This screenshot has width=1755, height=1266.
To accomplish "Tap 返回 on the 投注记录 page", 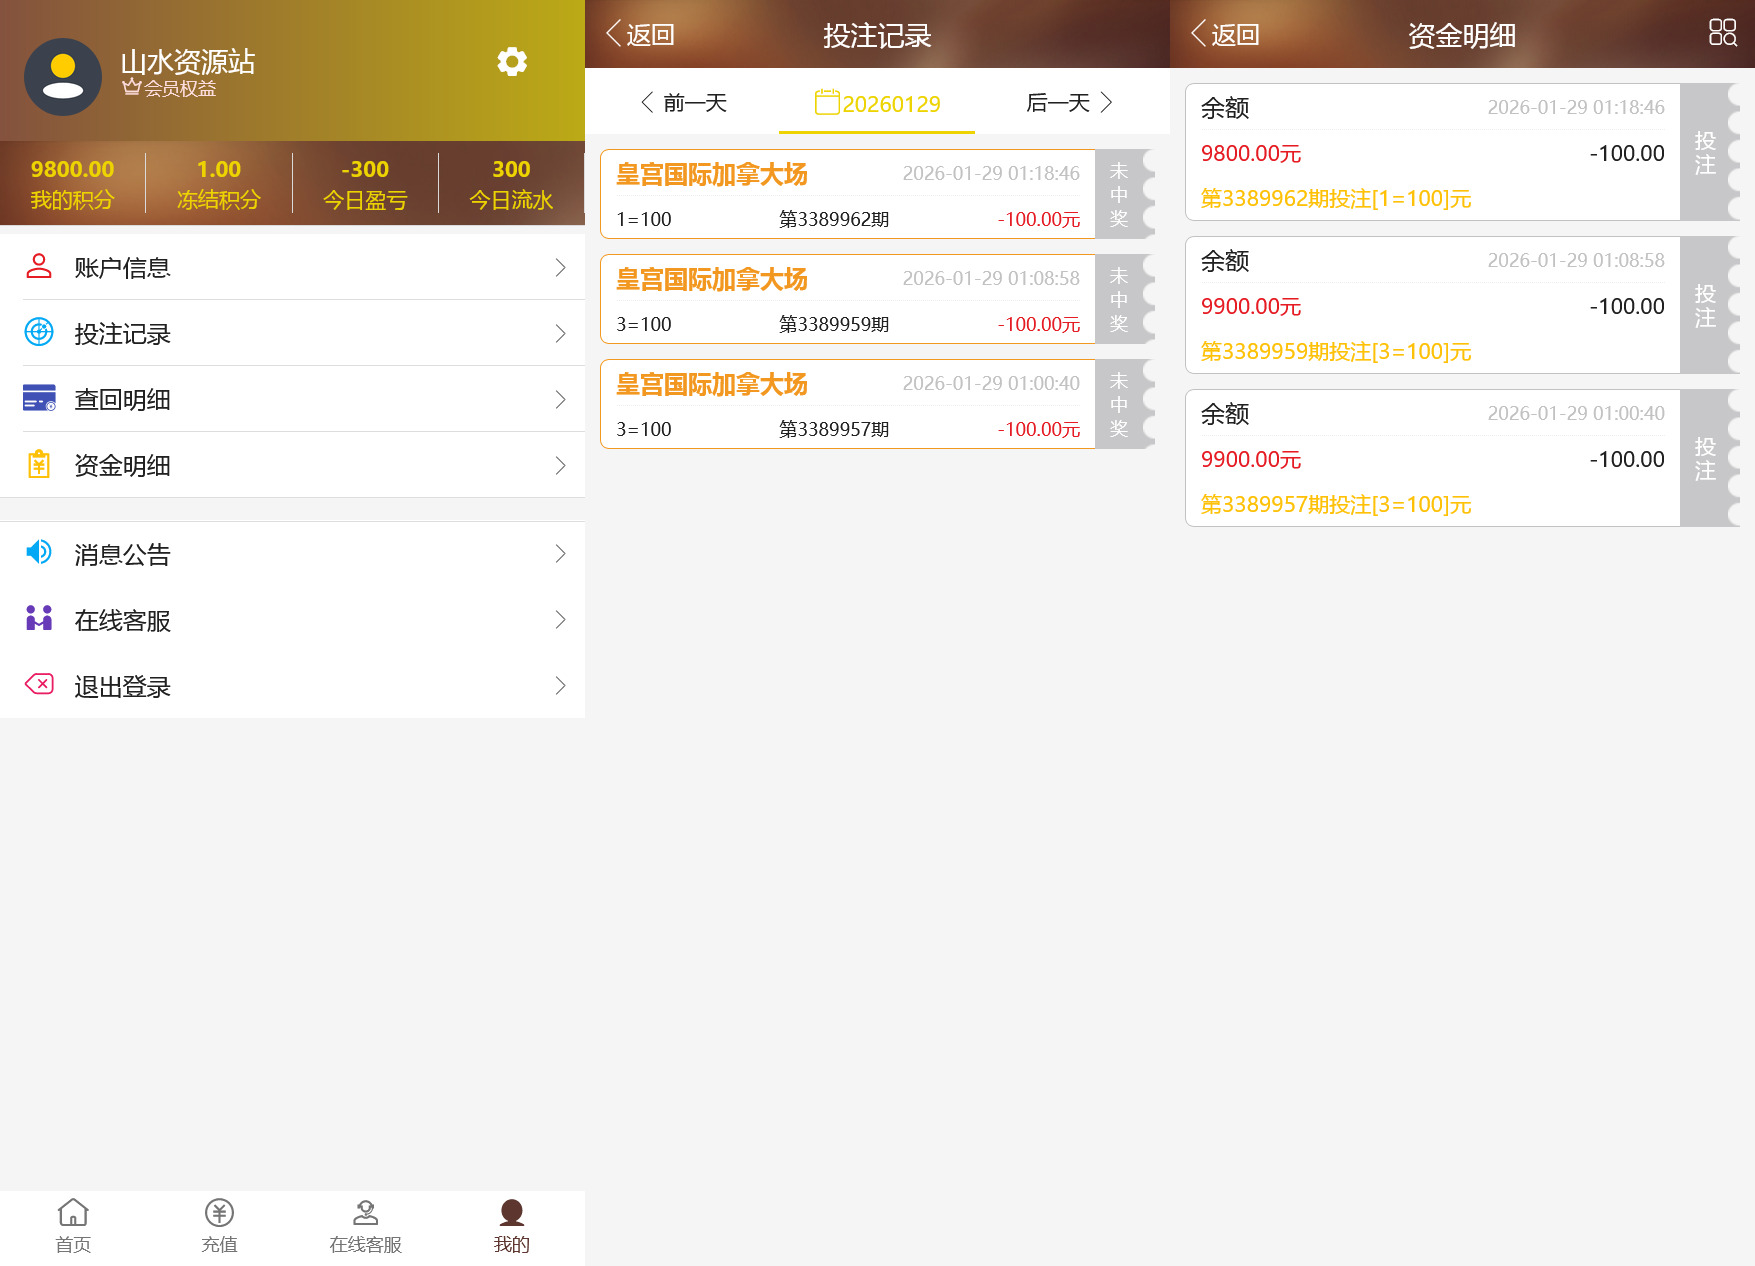I will click(637, 33).
